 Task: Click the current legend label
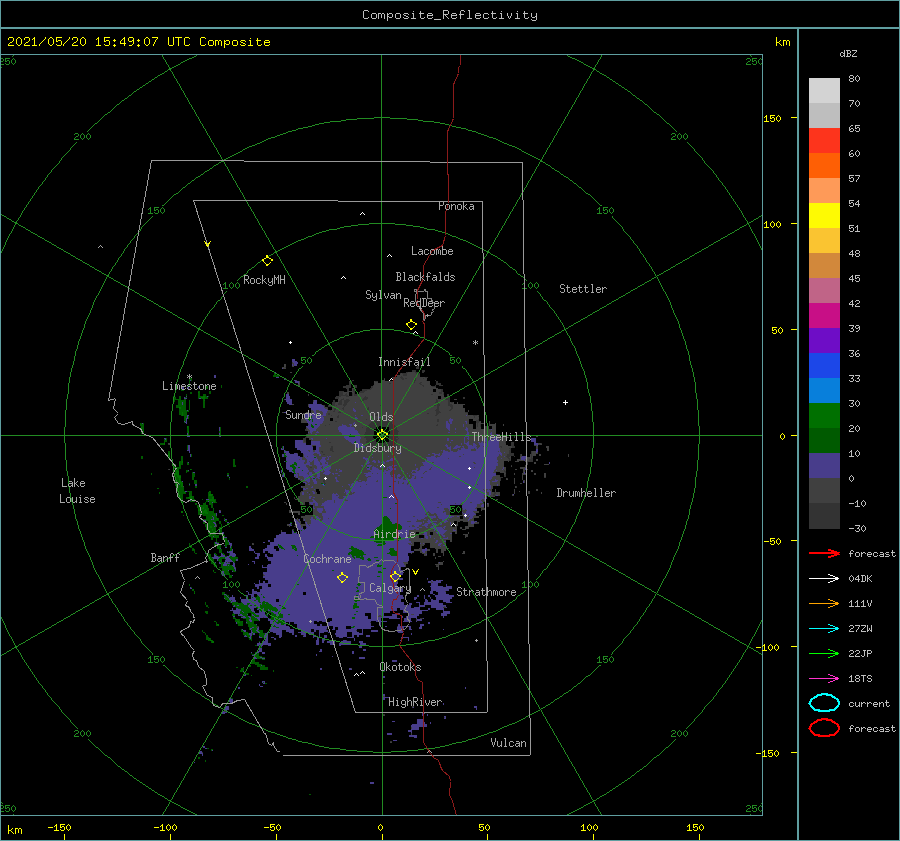(x=869, y=704)
